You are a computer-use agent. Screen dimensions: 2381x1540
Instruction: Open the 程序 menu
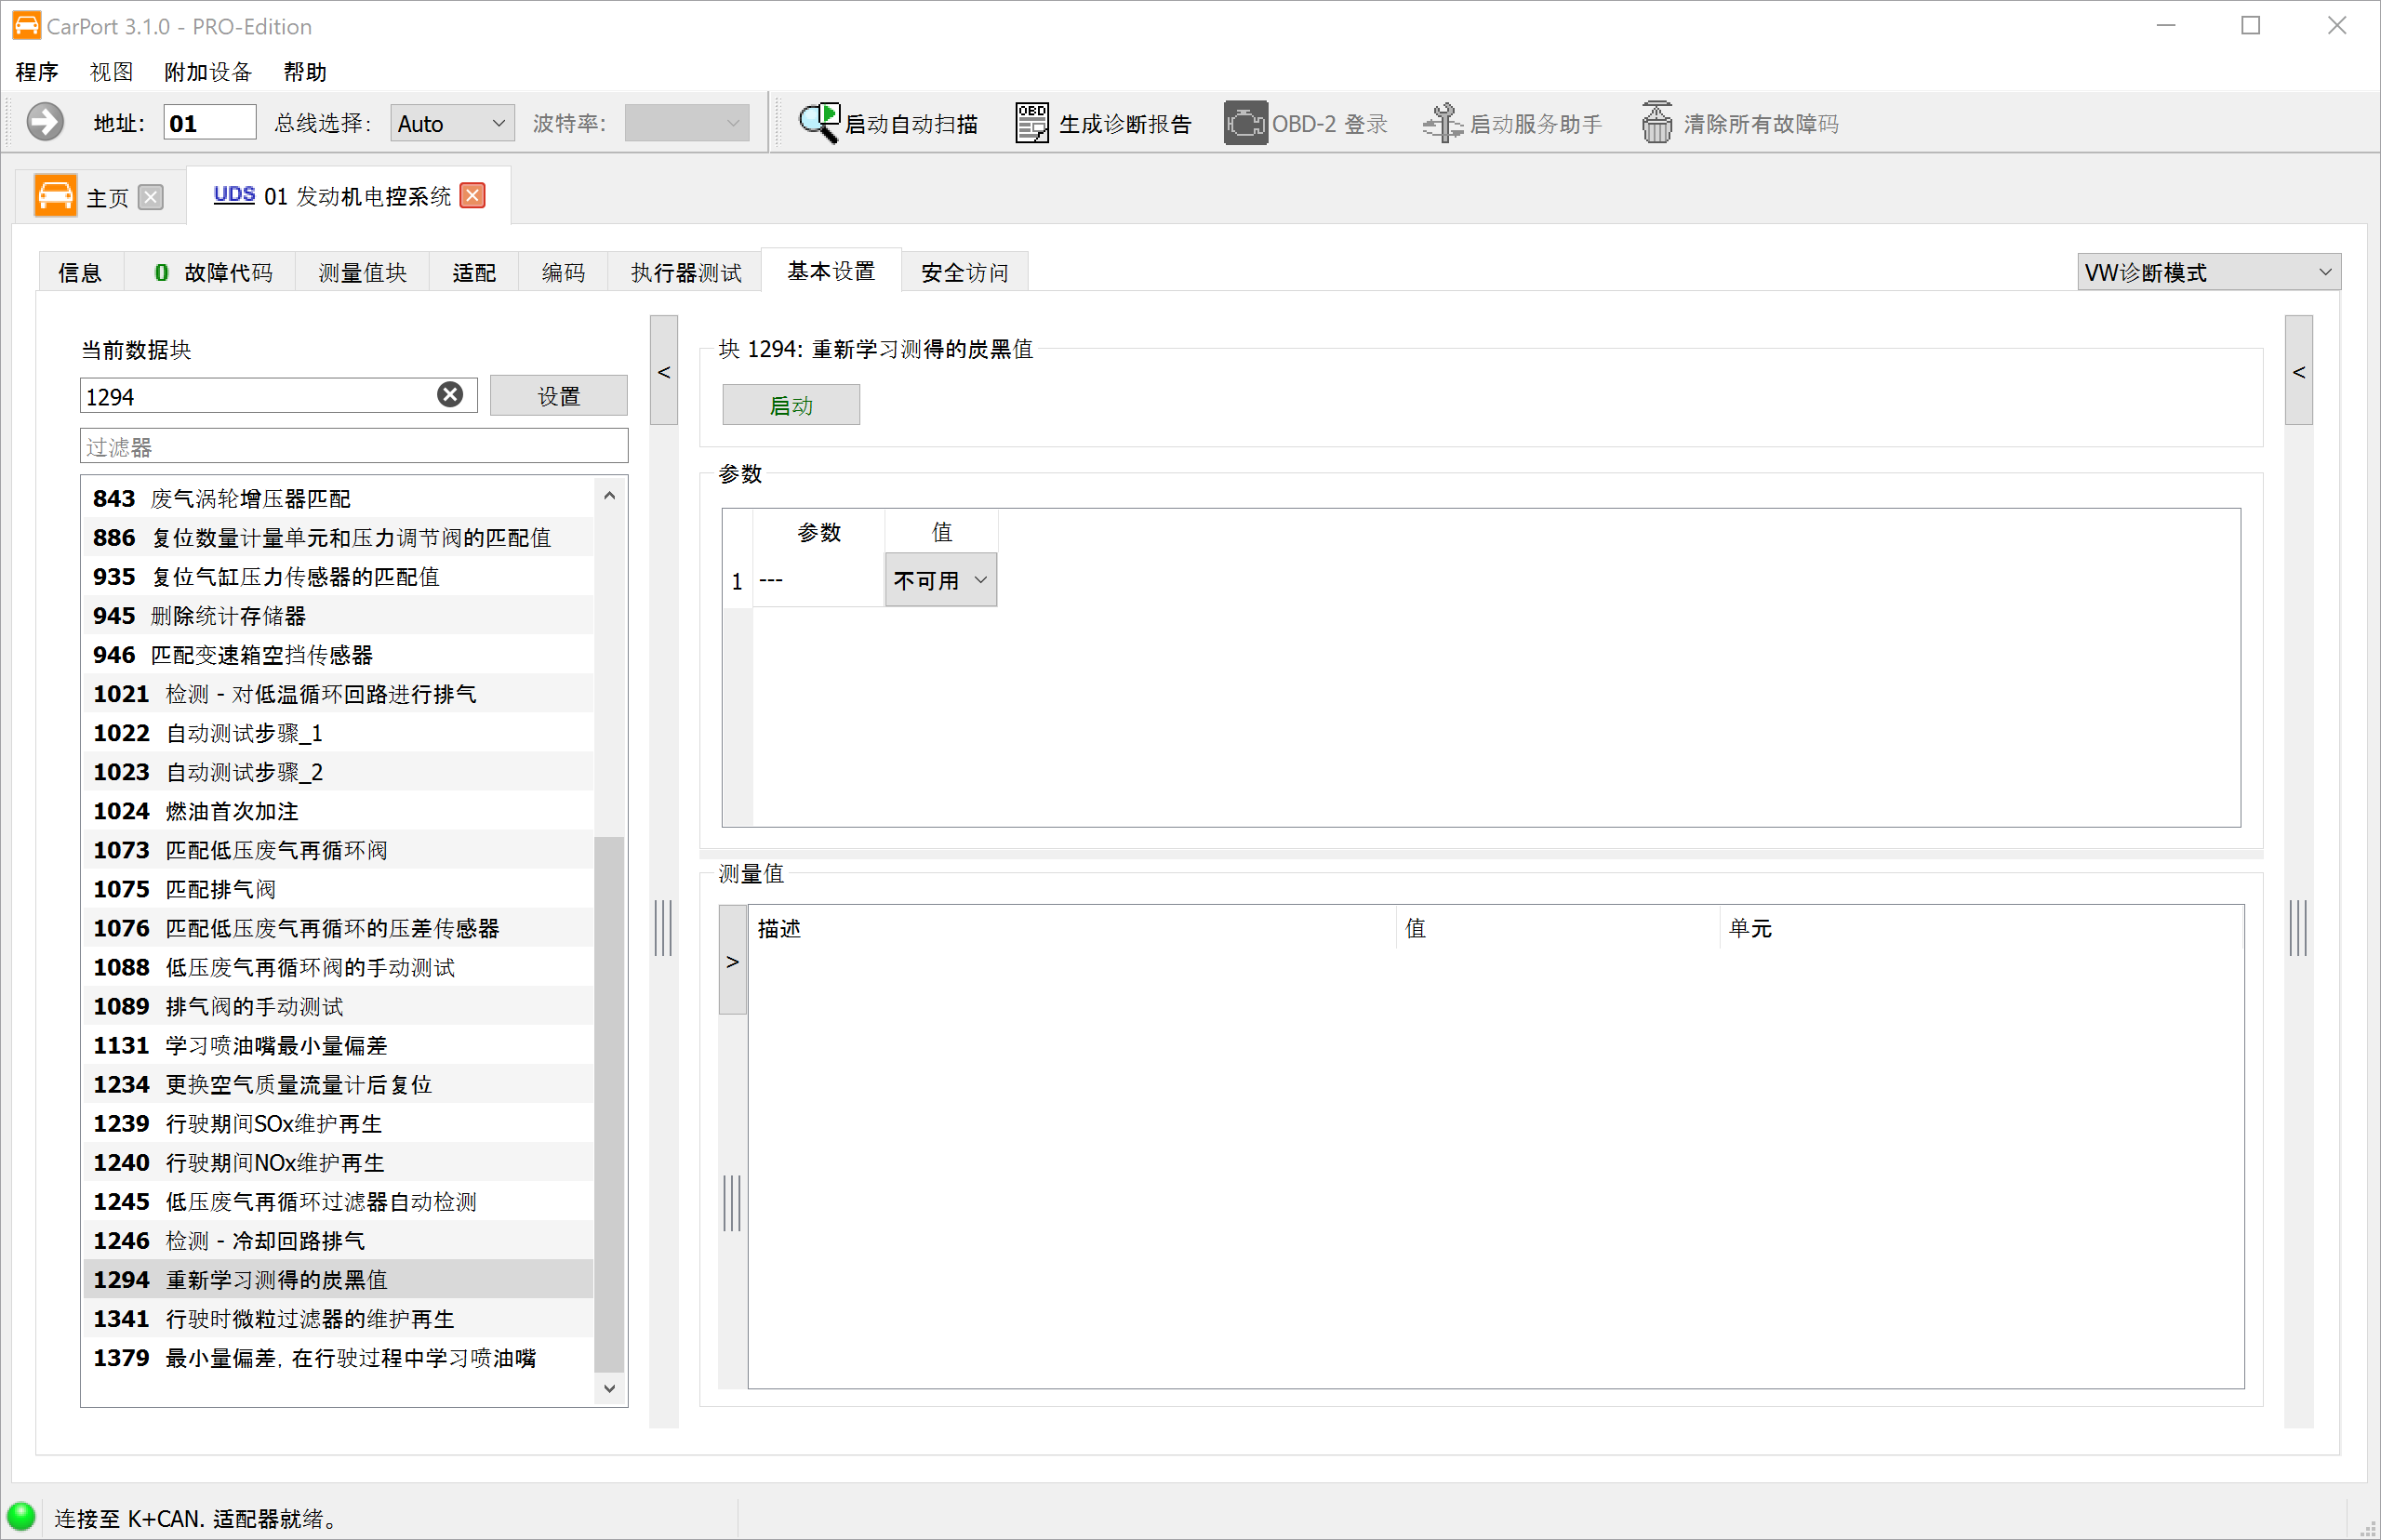click(x=37, y=72)
